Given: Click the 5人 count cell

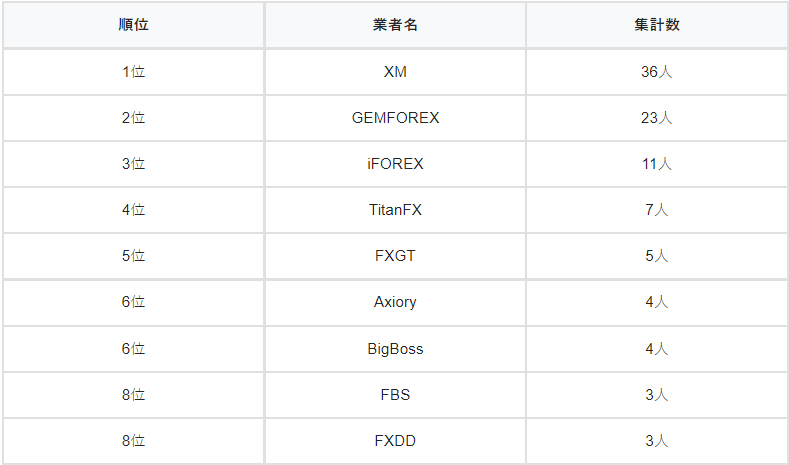Looking at the screenshot, I should tap(656, 256).
